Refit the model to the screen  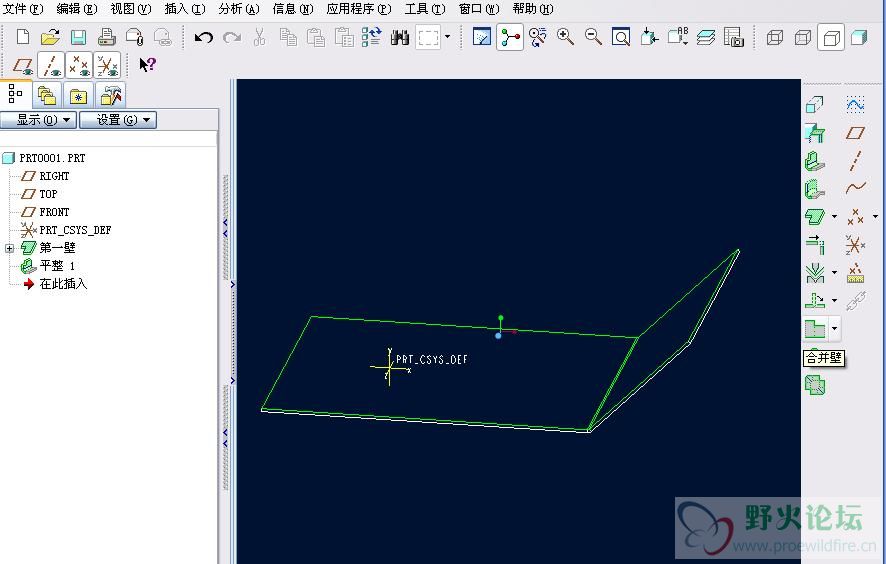pos(621,37)
